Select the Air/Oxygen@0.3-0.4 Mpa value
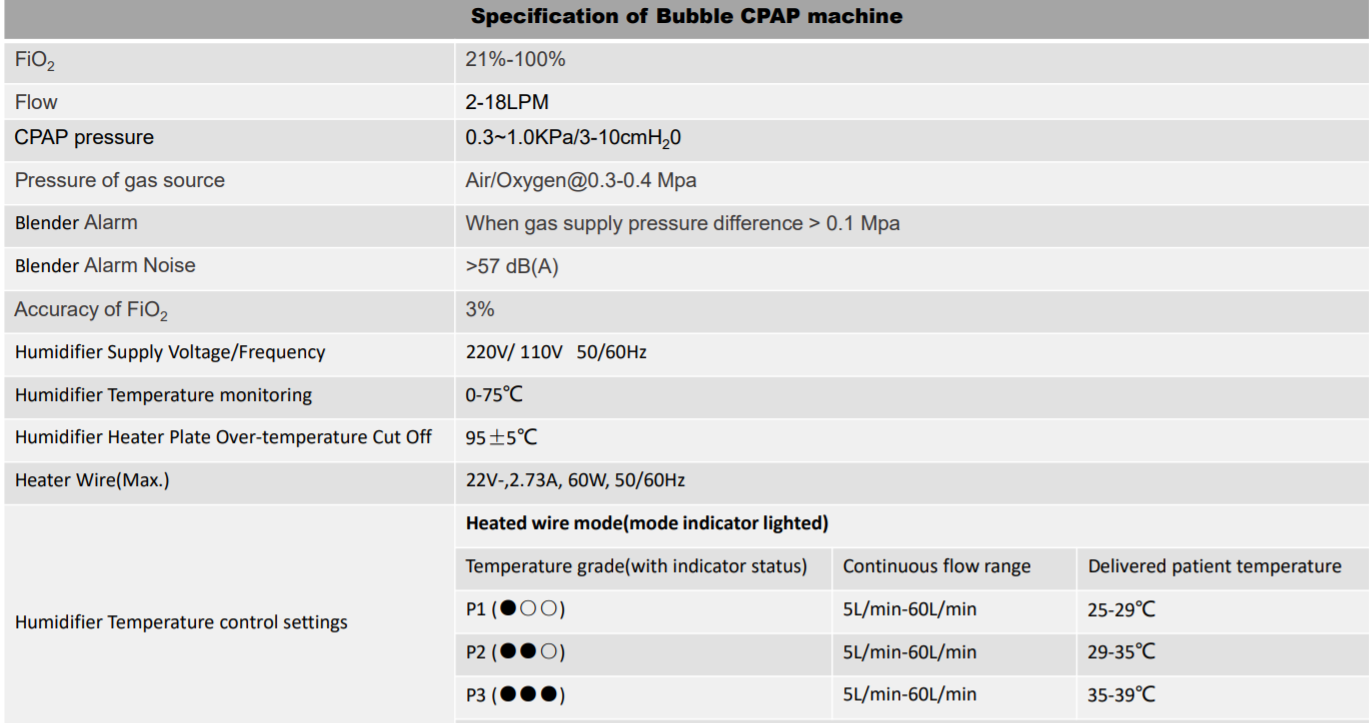This screenshot has height=723, width=1369. 581,181
